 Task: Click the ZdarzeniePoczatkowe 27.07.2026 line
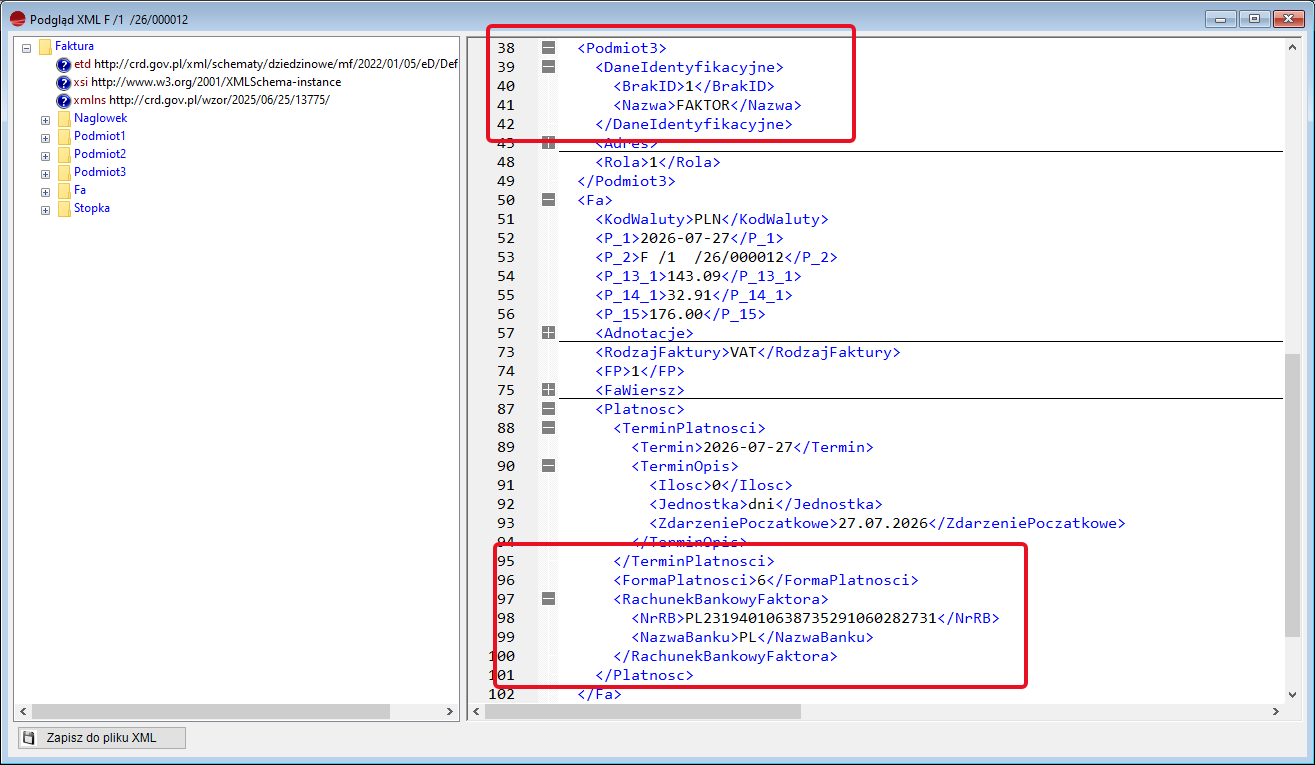[888, 523]
